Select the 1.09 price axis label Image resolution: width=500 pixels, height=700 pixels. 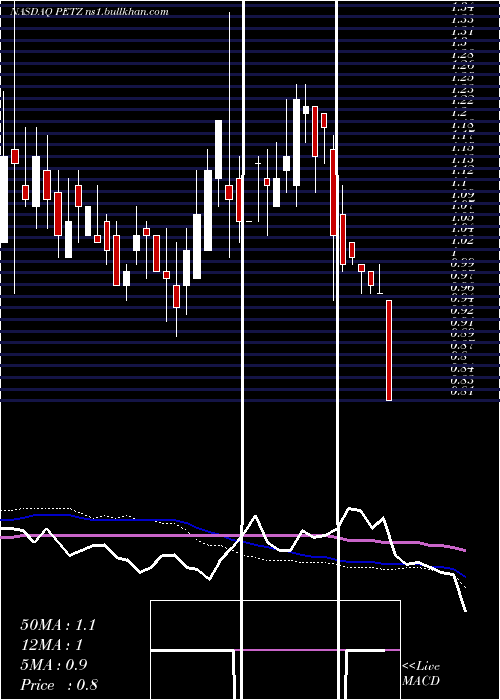pos(462,195)
